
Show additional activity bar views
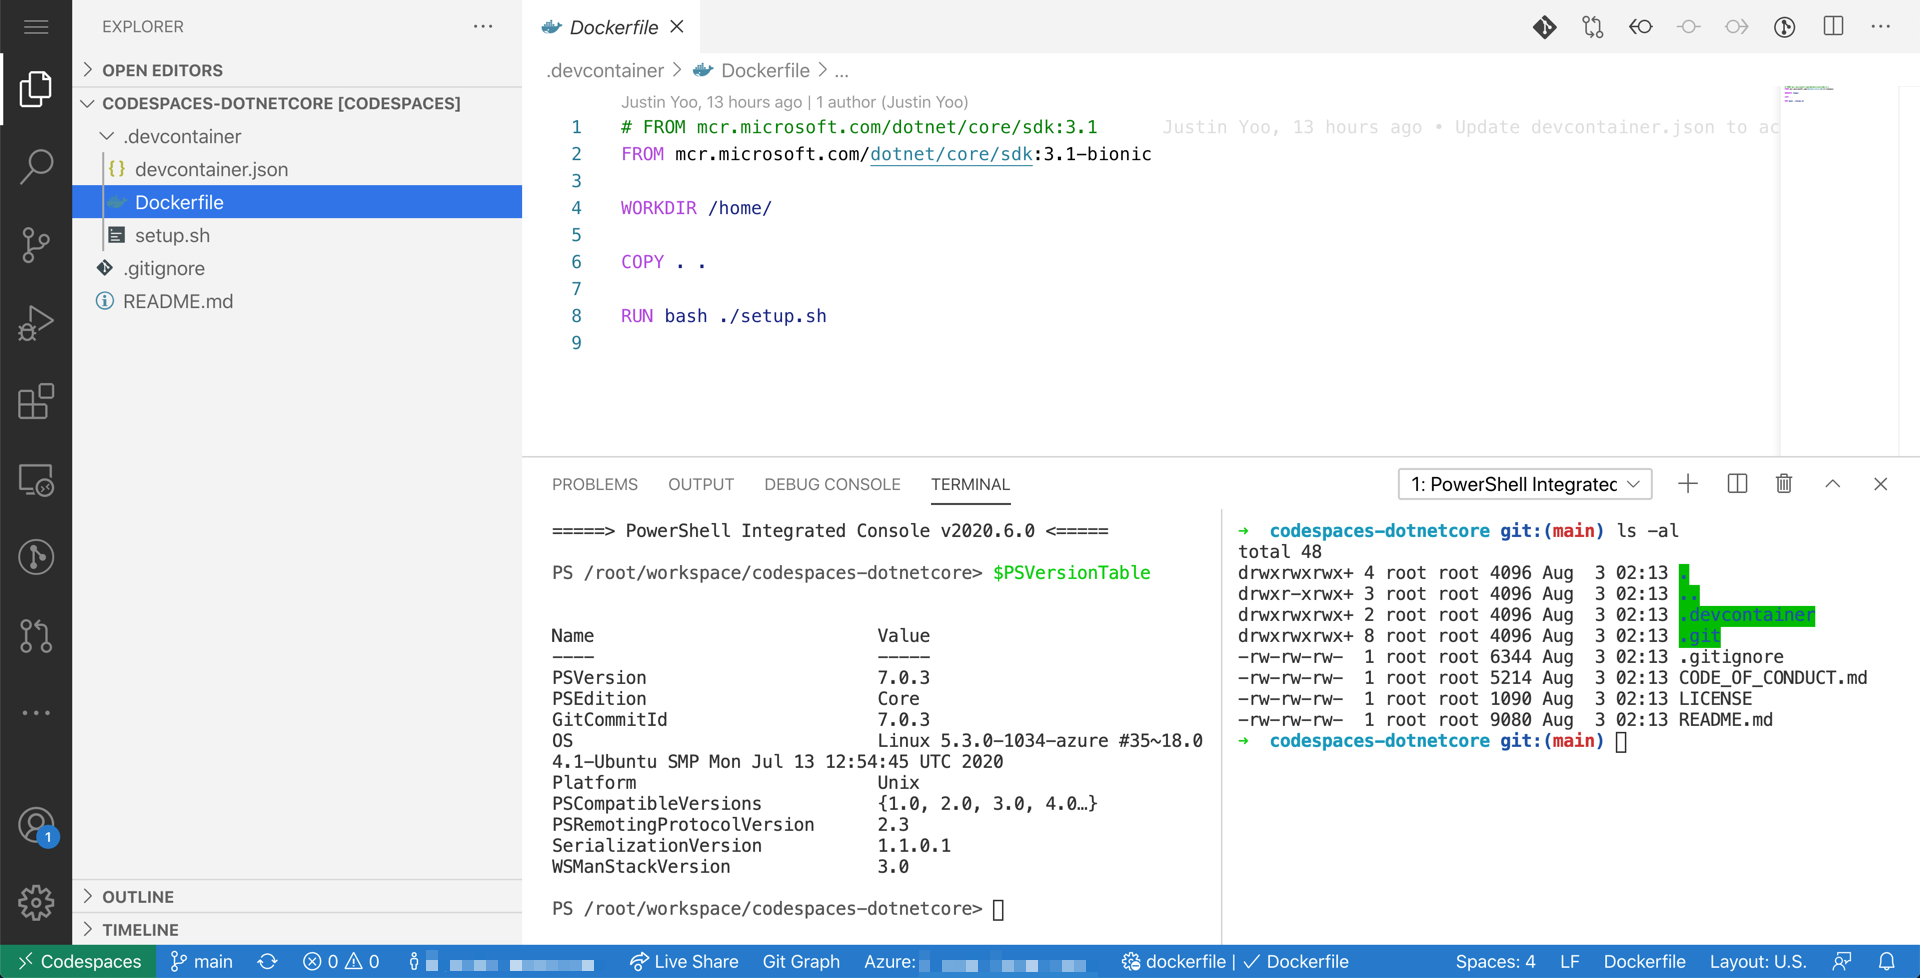[x=36, y=713]
